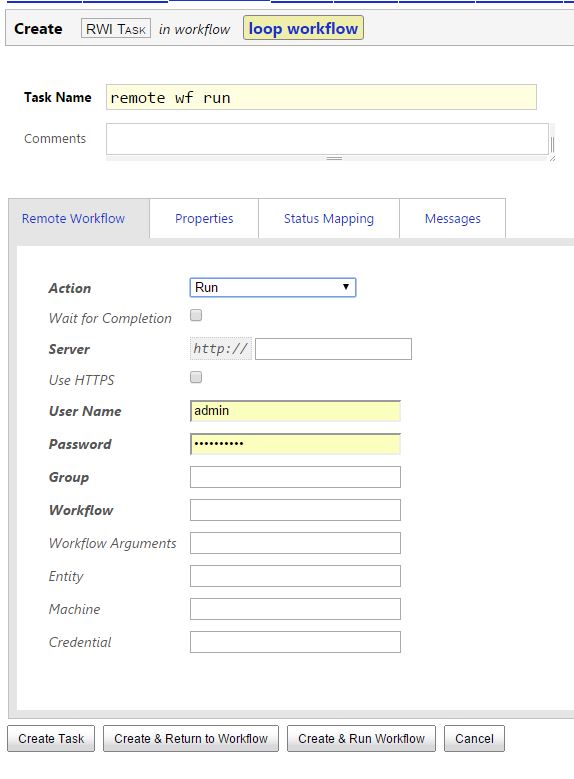Open the Action dropdown set to Run
This screenshot has height=779, width=574.
(x=273, y=288)
